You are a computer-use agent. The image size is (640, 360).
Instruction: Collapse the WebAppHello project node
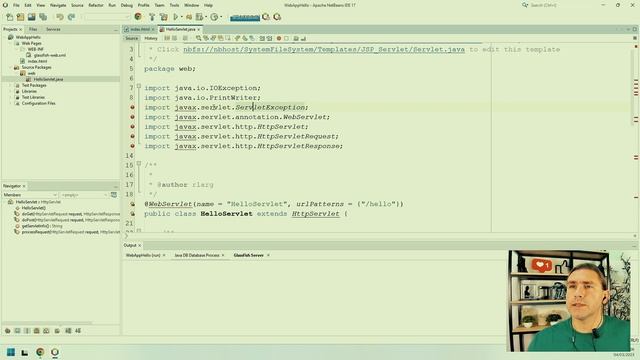click(x=5, y=37)
